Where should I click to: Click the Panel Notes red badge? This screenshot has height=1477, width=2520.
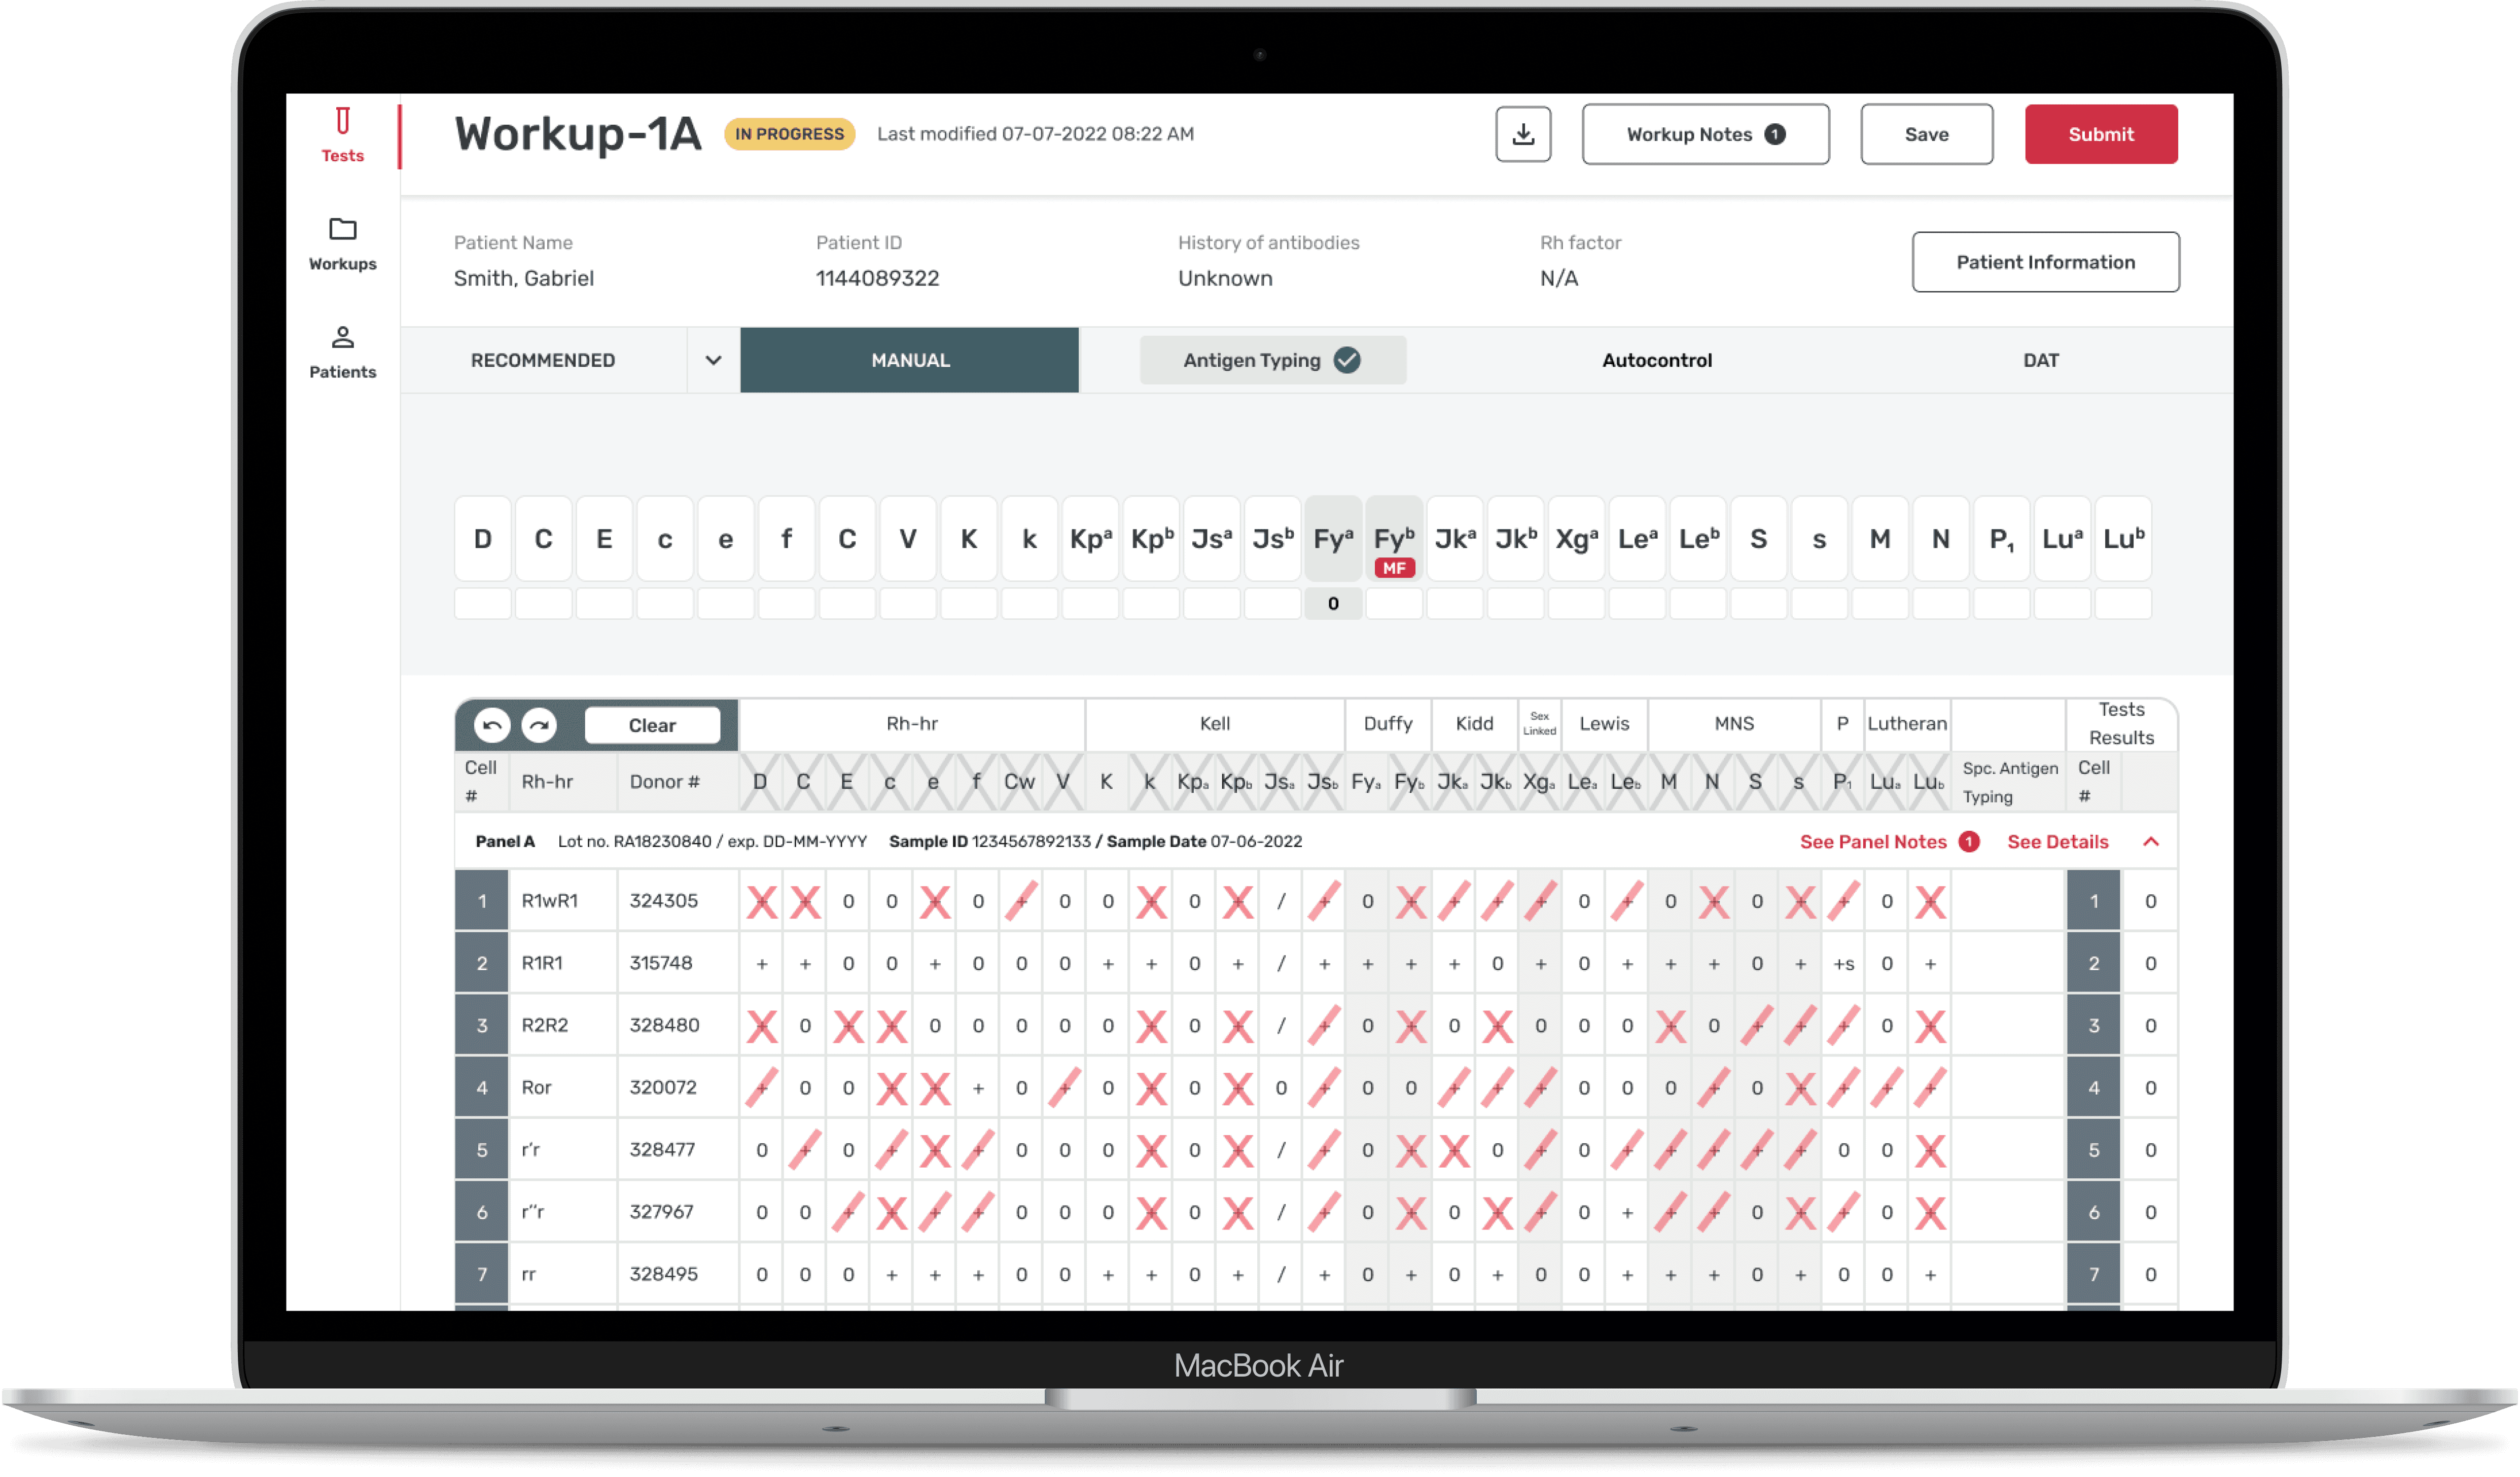click(1968, 842)
